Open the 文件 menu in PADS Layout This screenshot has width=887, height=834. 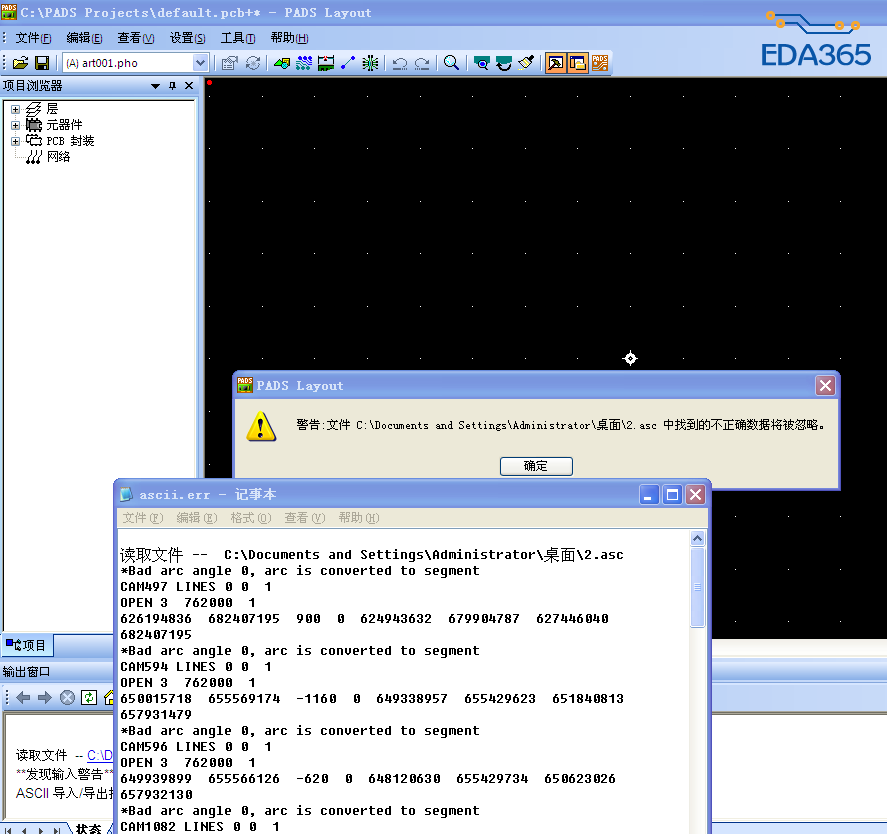coord(33,38)
